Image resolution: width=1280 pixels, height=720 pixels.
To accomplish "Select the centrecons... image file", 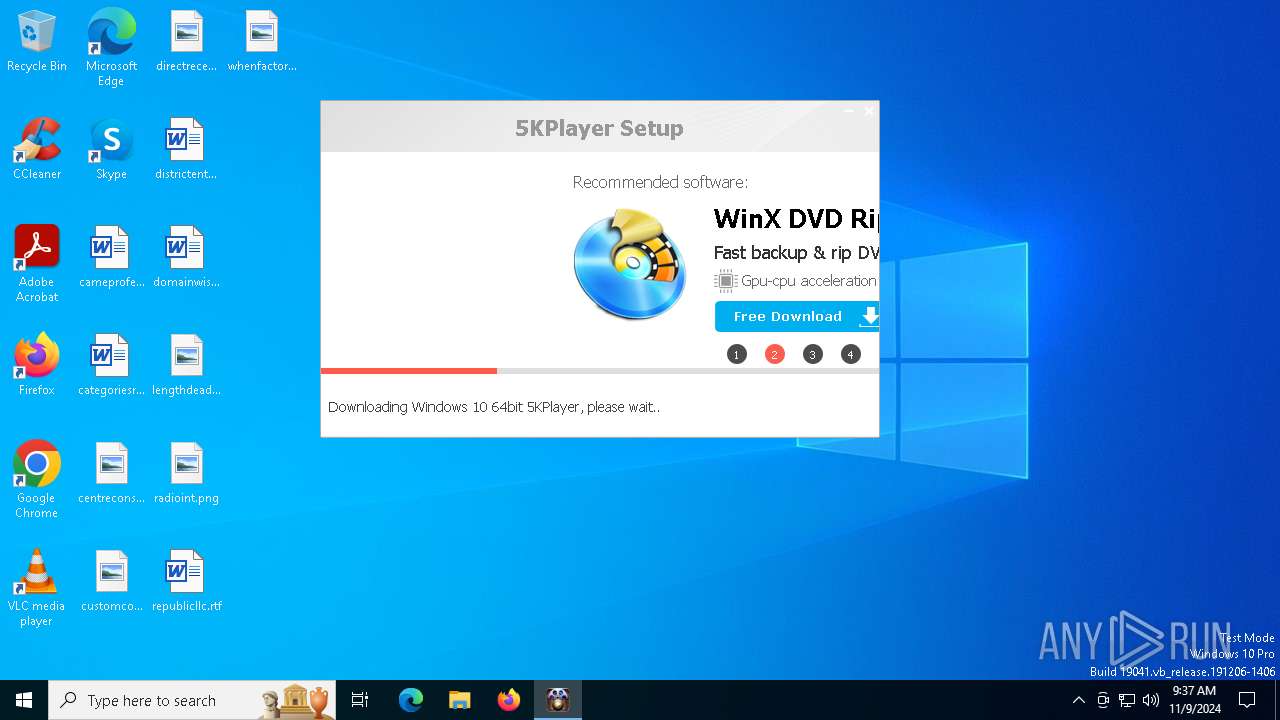I will point(111,473).
